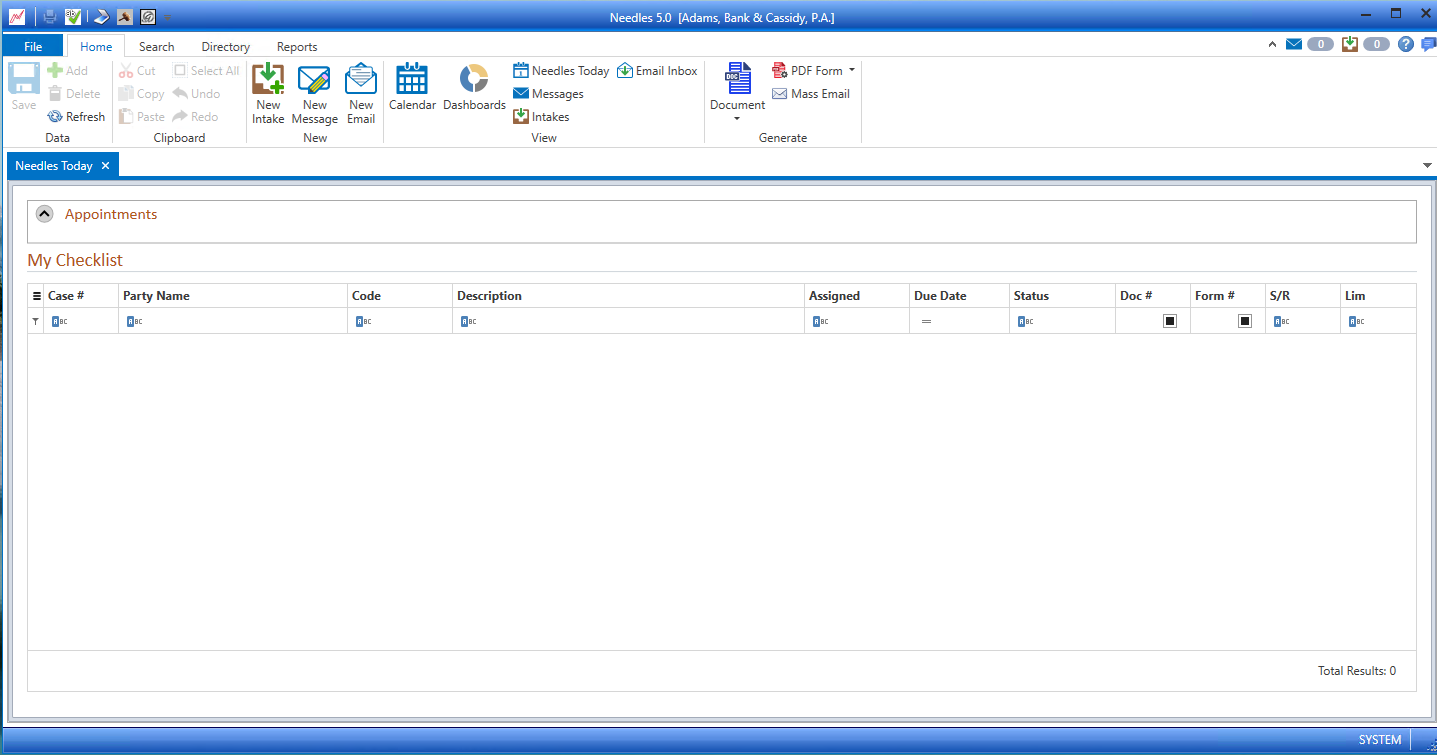
Task: Click the Description filter field
Action: [629, 321]
